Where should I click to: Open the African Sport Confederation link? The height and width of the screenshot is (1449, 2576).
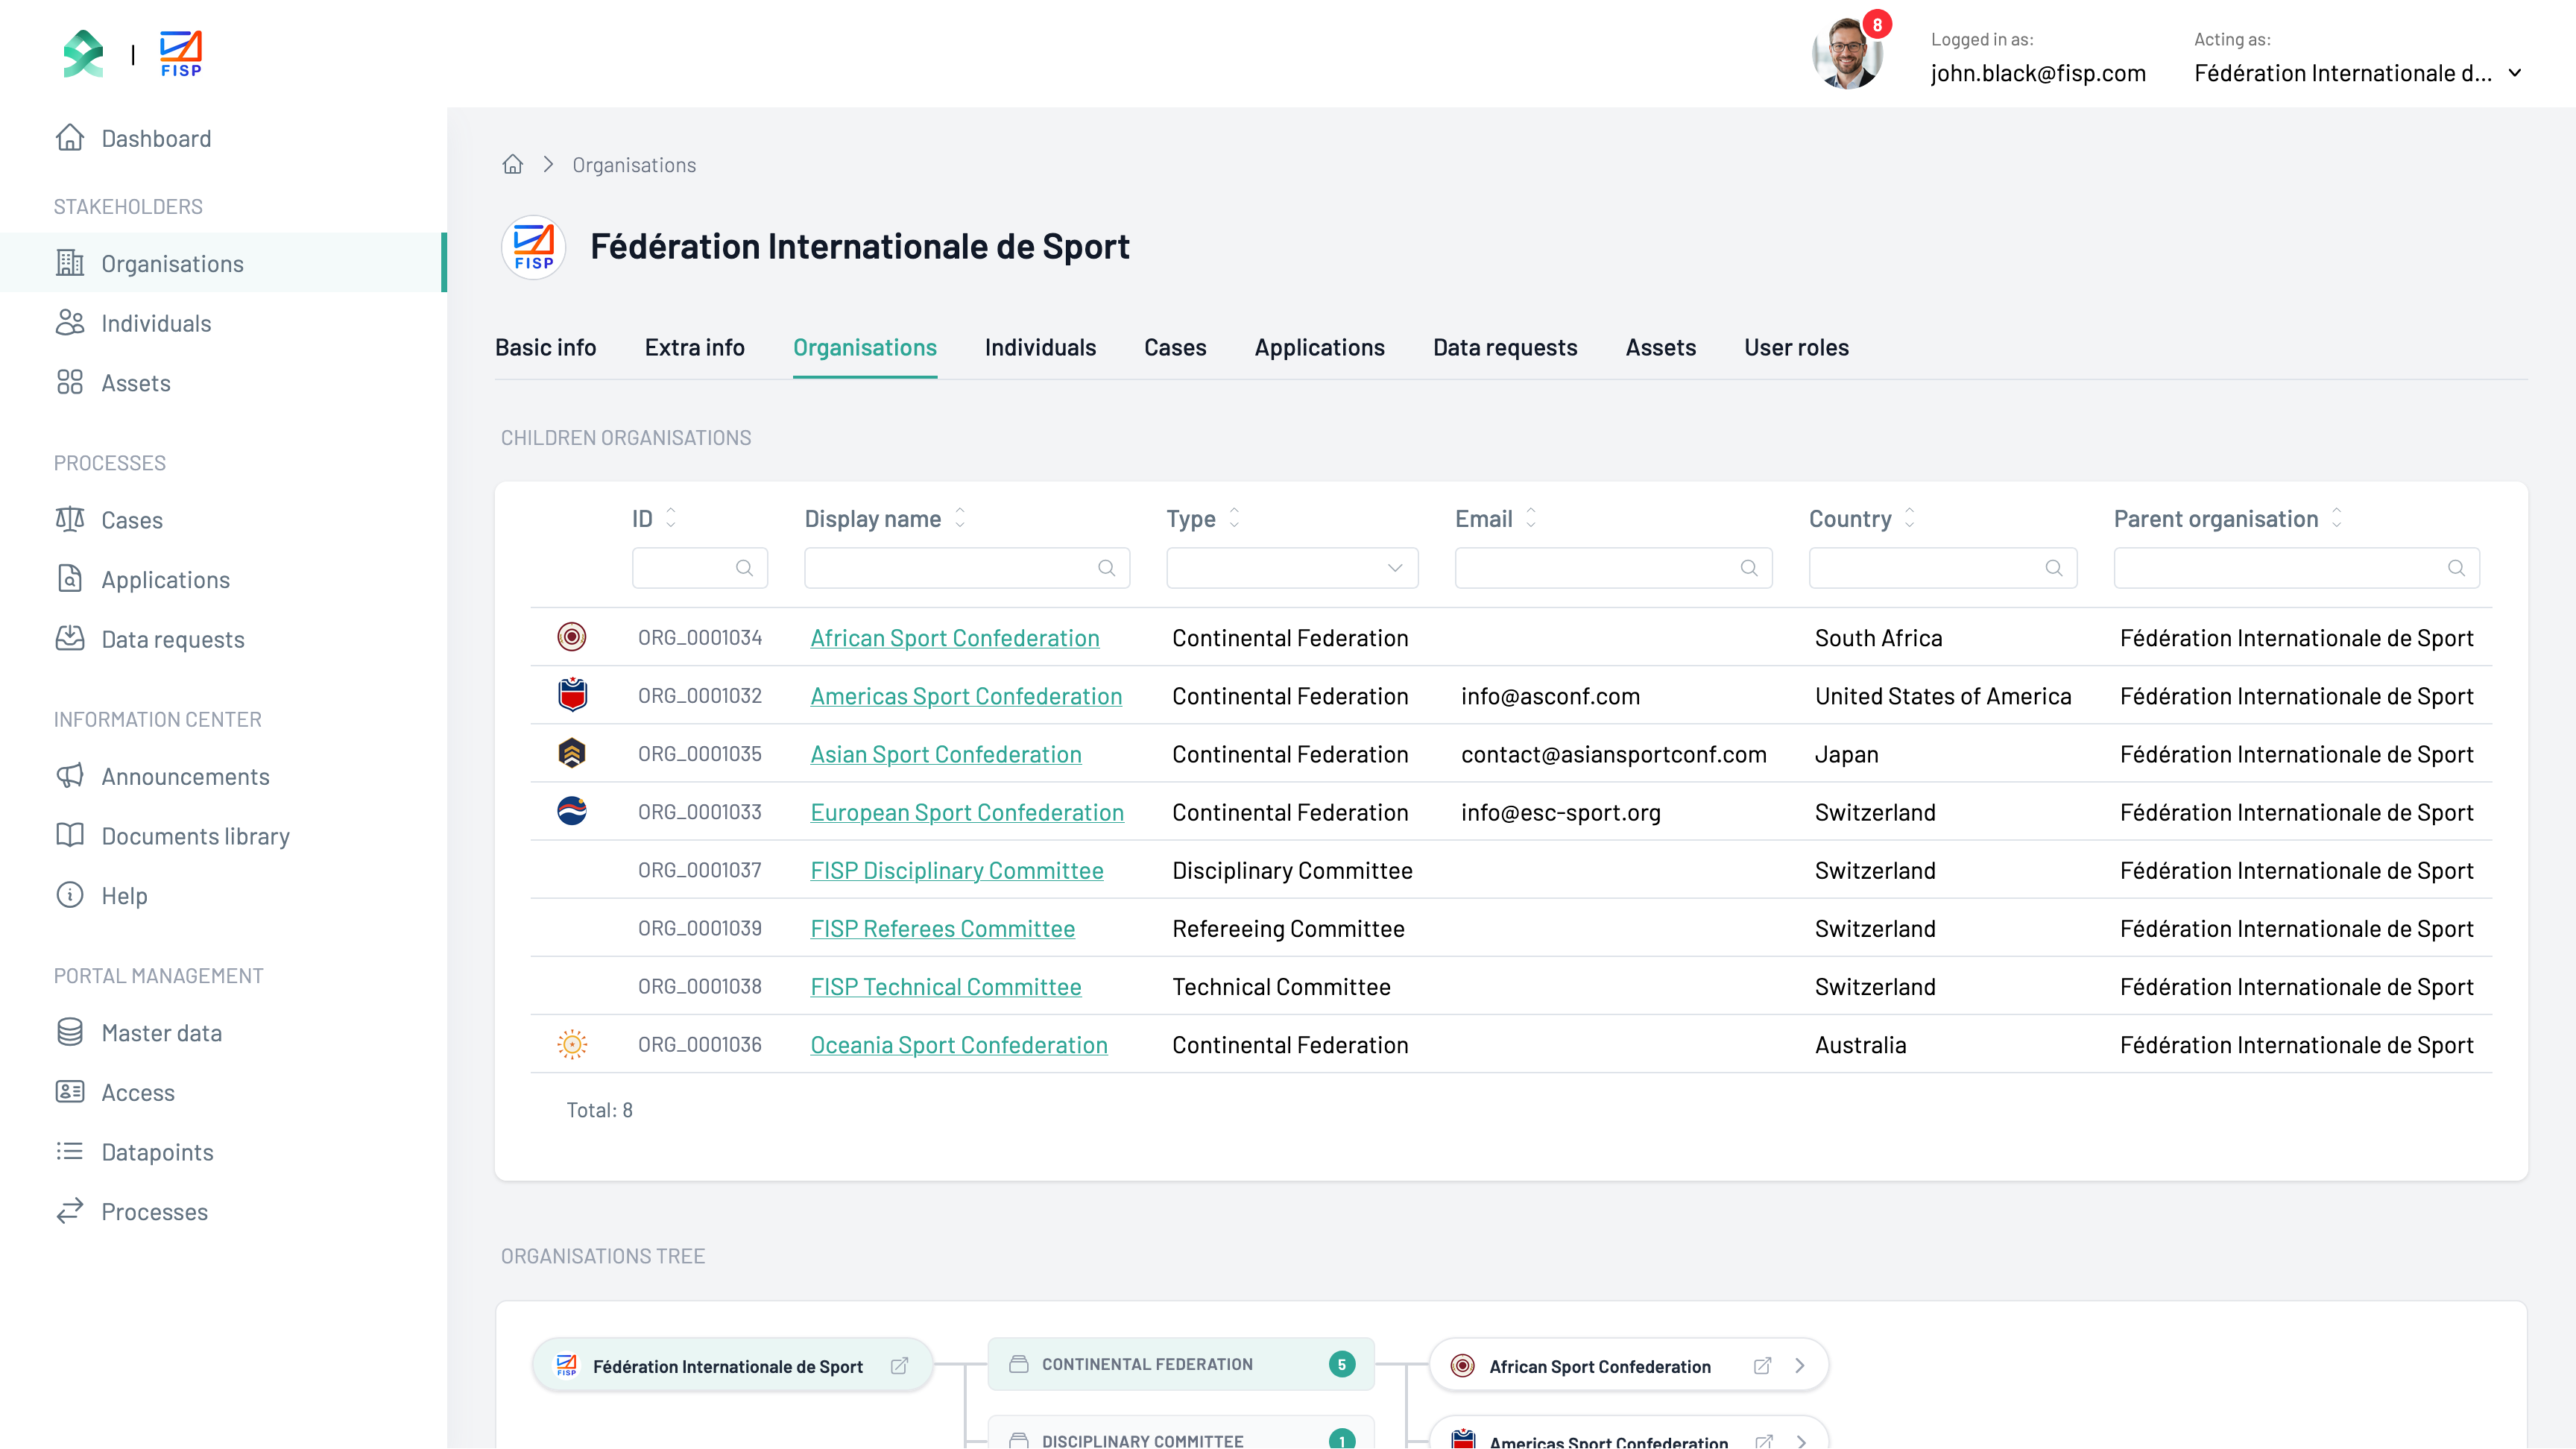point(955,638)
